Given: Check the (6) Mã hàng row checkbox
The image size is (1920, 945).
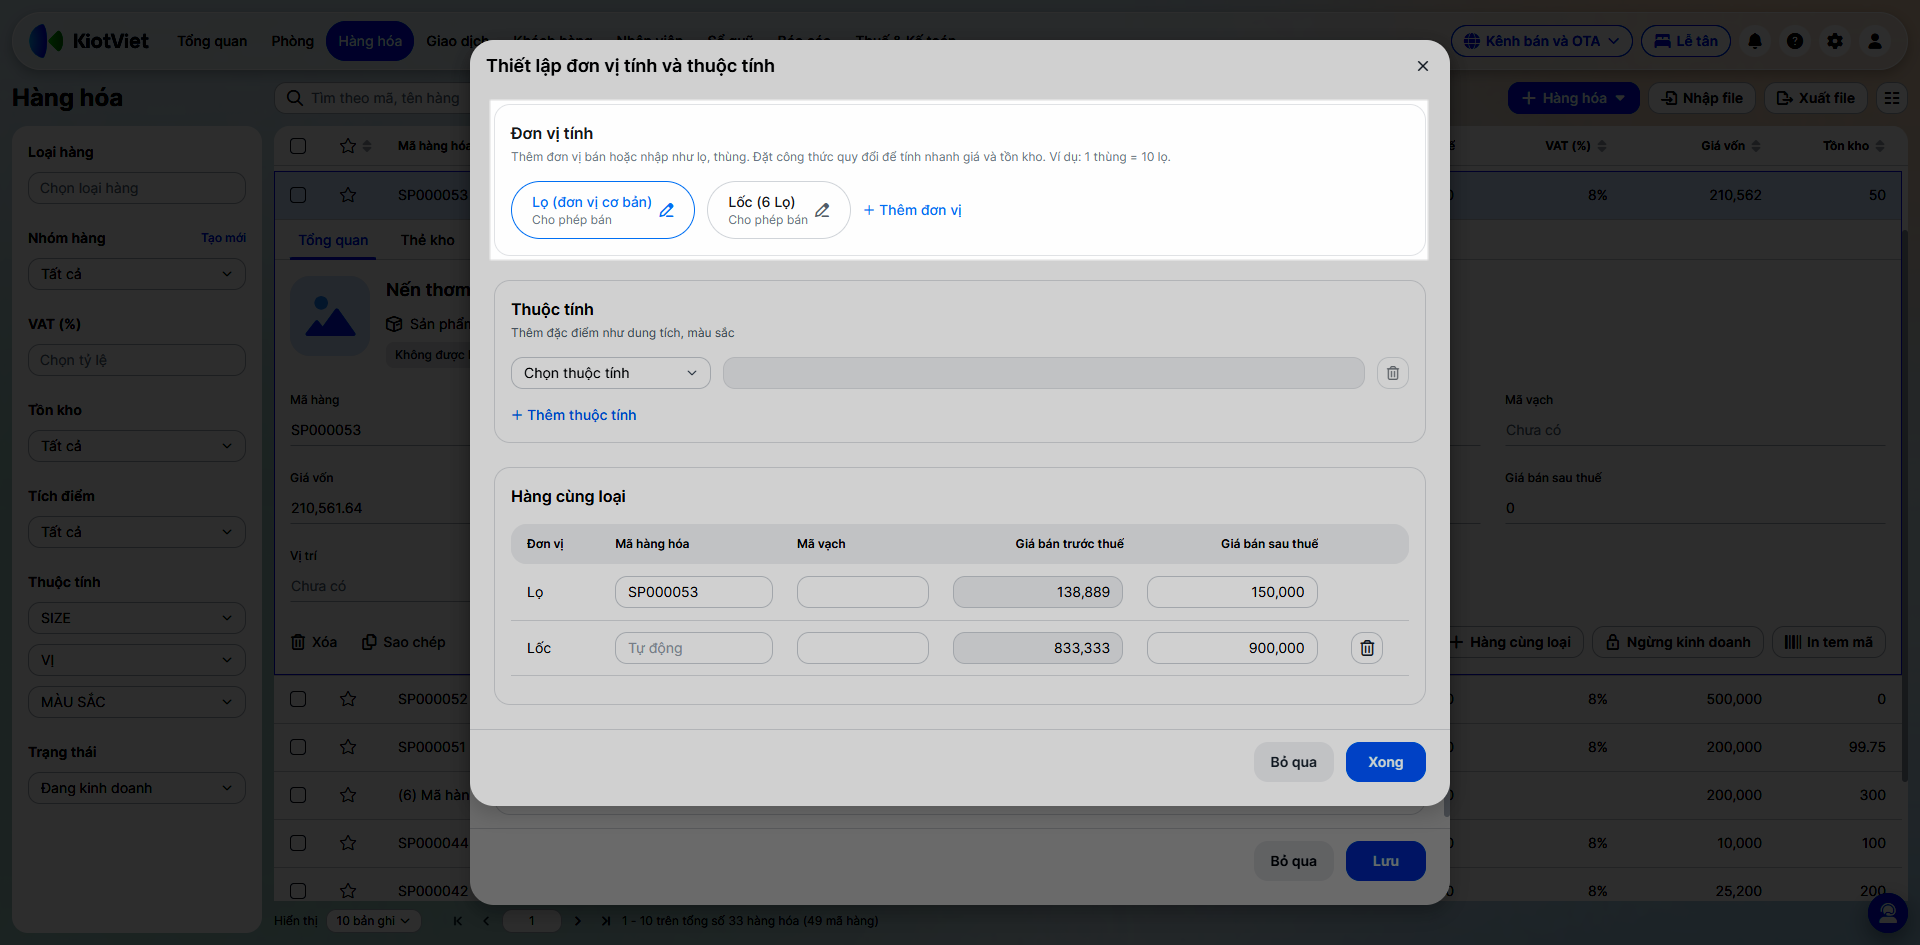Looking at the screenshot, I should tap(298, 795).
